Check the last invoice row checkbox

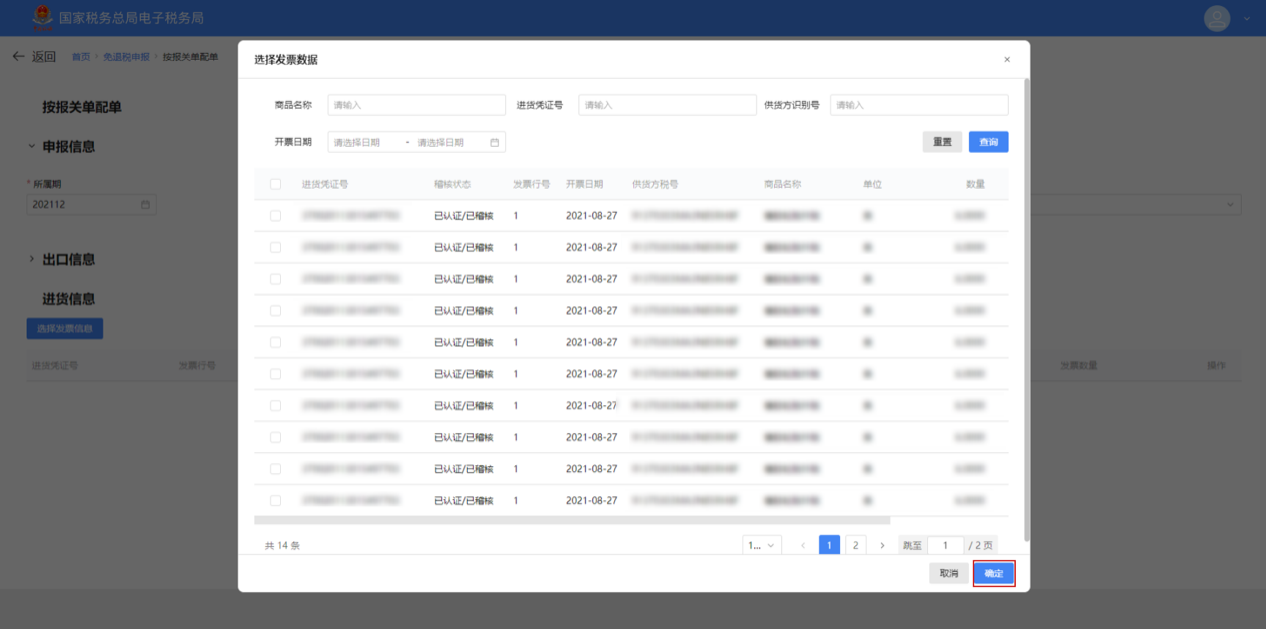pos(276,501)
